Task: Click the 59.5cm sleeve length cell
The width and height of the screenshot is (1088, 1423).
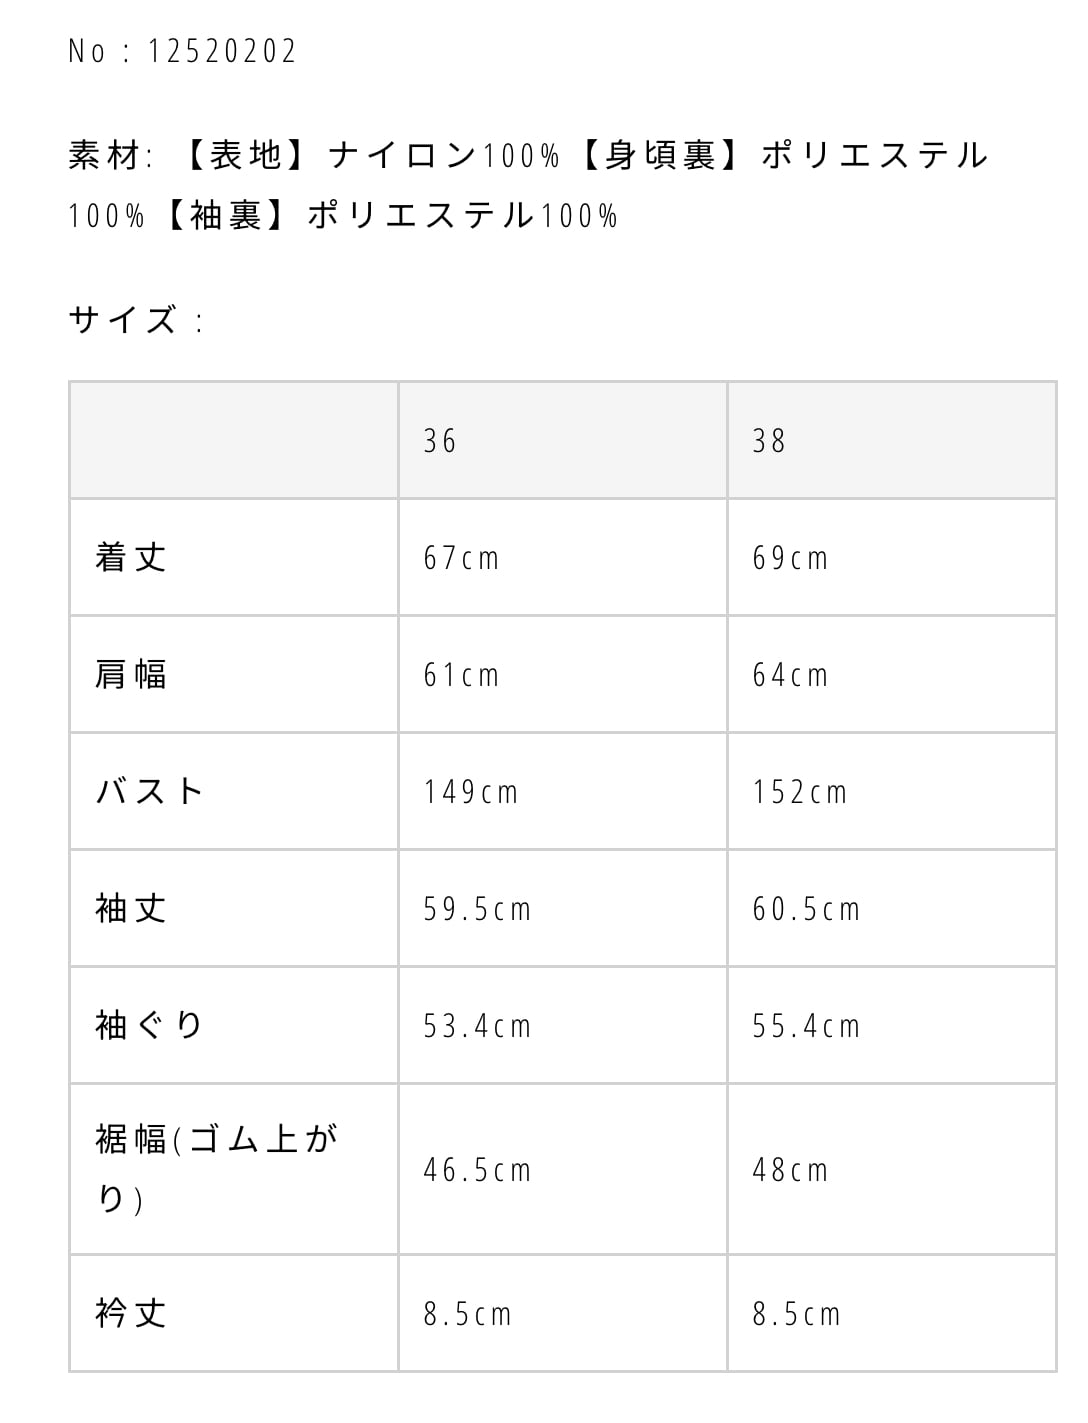Action: click(x=477, y=909)
